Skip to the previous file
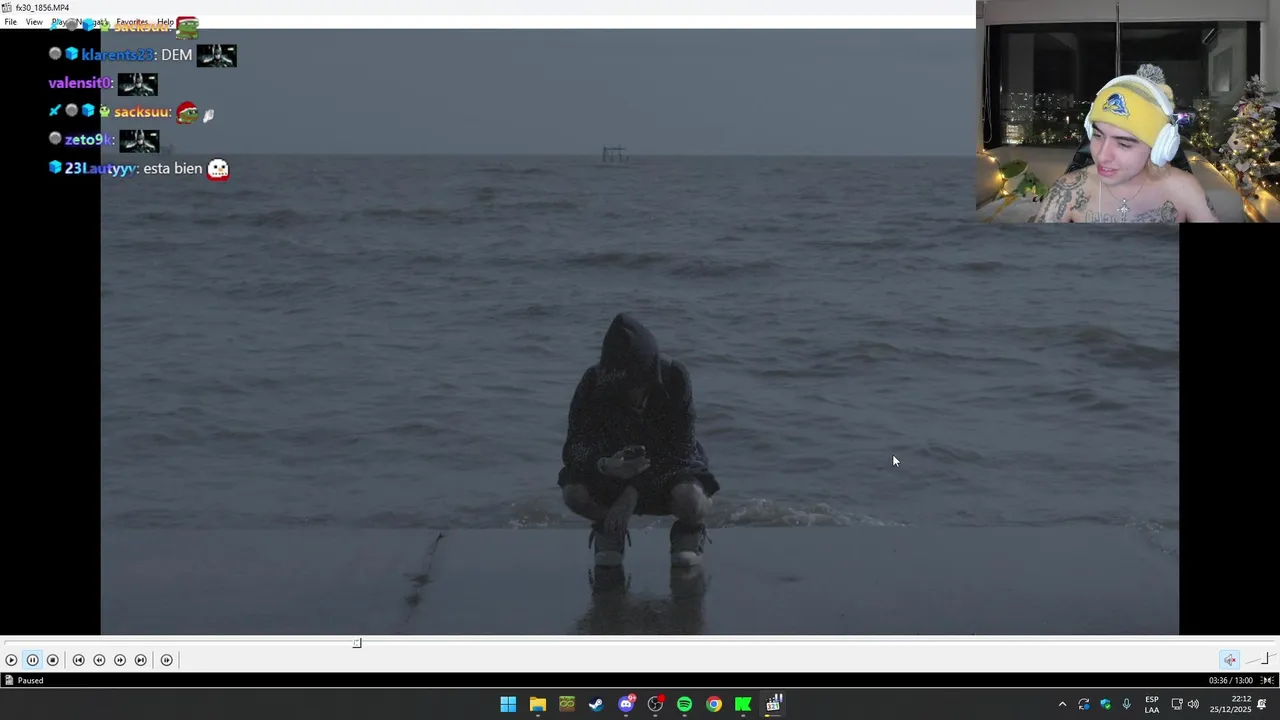Image resolution: width=1280 pixels, height=720 pixels. point(78,660)
